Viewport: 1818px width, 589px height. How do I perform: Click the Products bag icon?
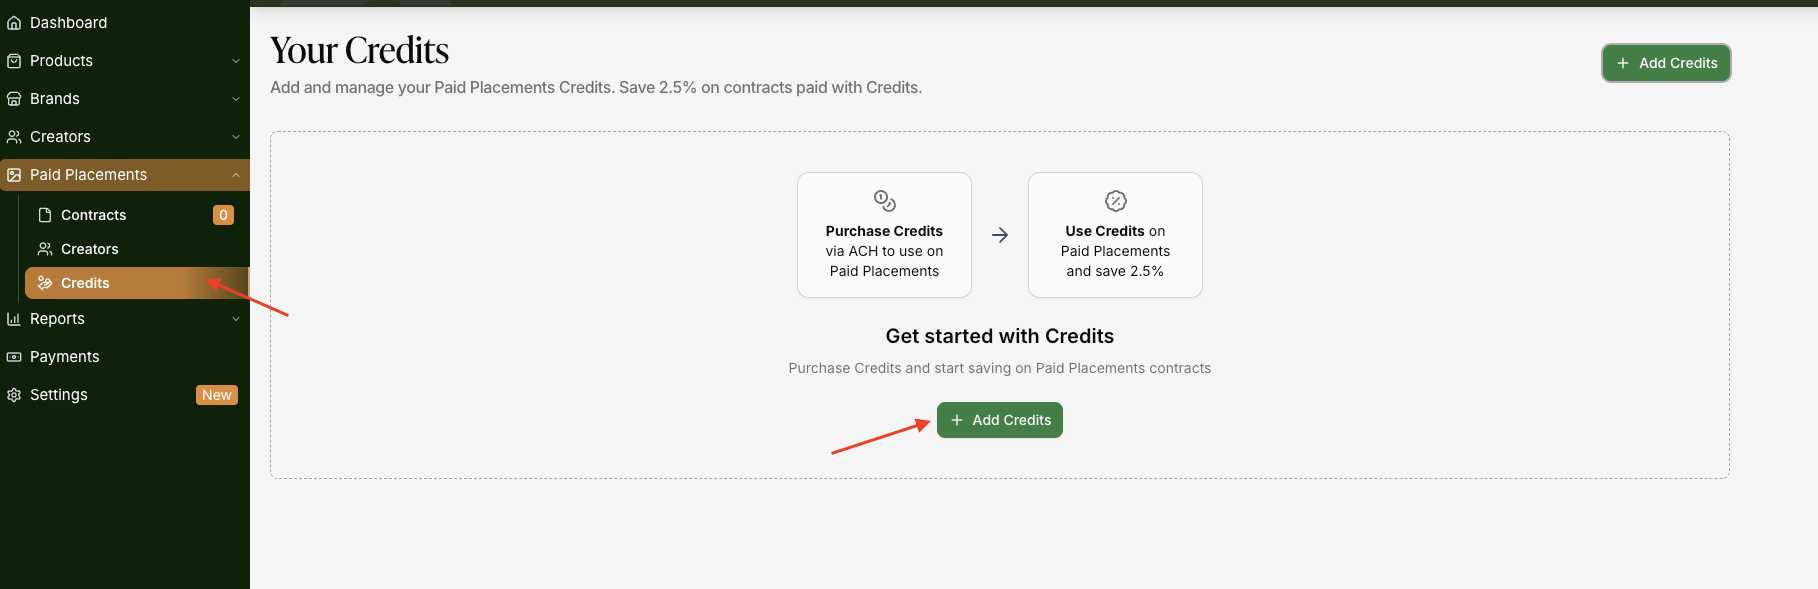pos(14,61)
